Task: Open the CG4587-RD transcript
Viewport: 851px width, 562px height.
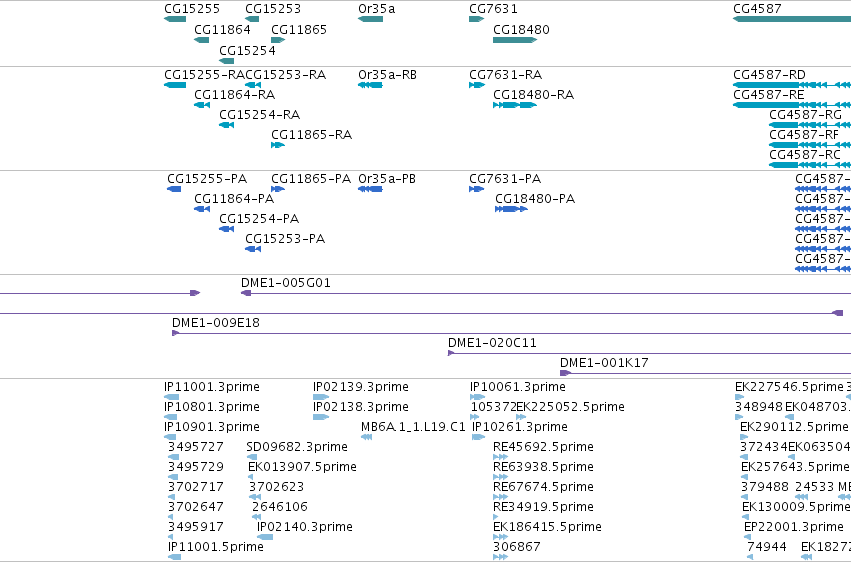Action: 792,85
